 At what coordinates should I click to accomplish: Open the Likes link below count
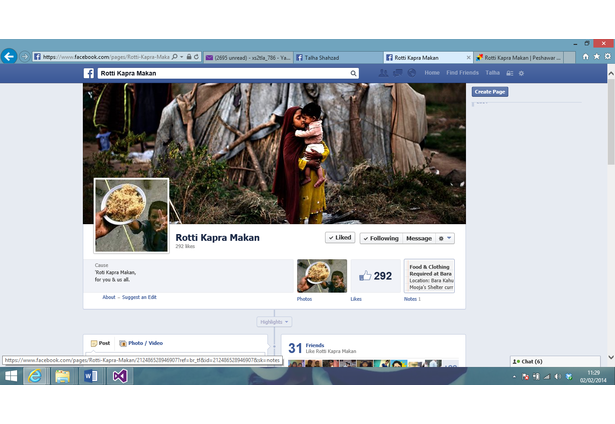click(x=356, y=299)
